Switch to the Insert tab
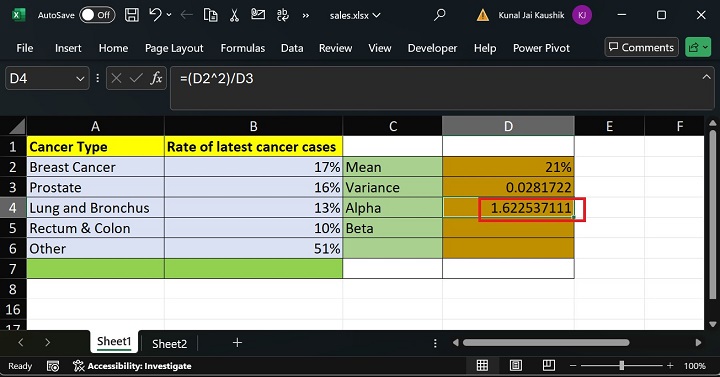Viewport: 720px width, 377px height. coord(68,48)
